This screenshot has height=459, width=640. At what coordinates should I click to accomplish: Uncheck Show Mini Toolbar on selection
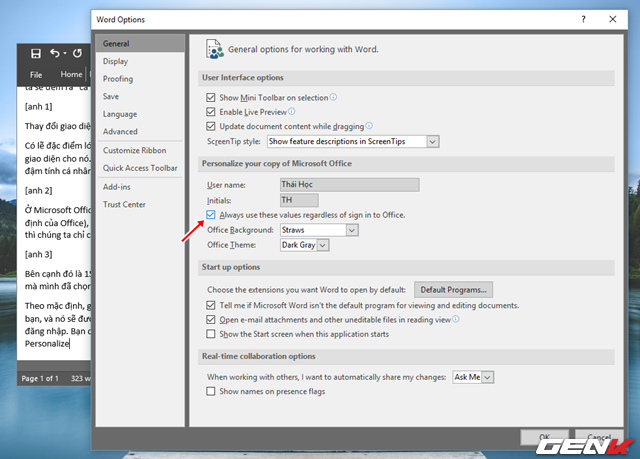pos(210,98)
